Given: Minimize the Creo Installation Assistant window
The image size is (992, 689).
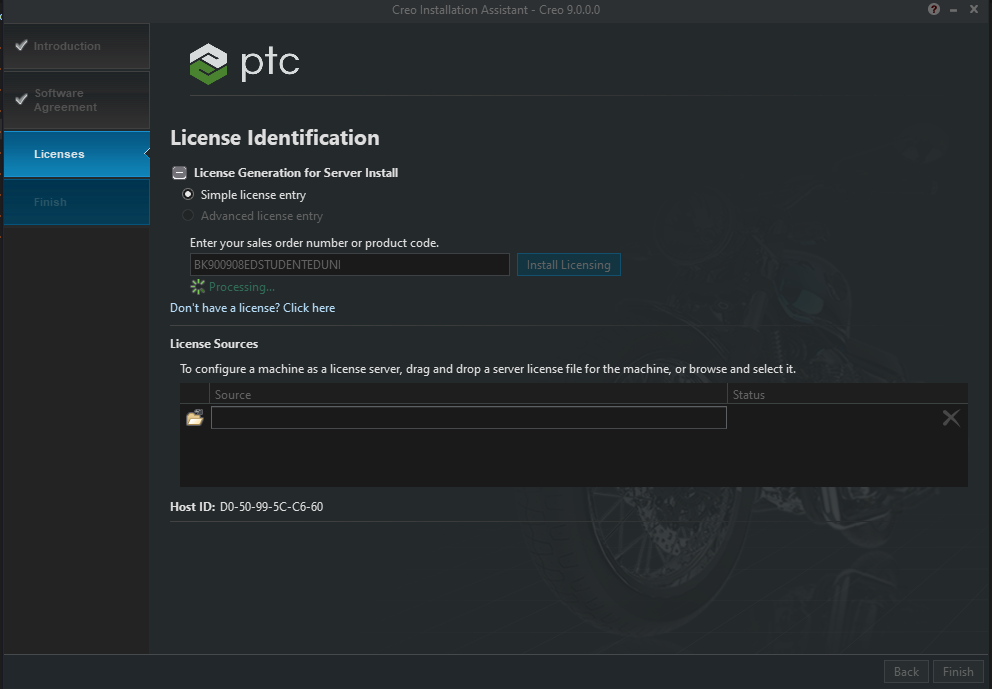Looking at the screenshot, I should [954, 9].
